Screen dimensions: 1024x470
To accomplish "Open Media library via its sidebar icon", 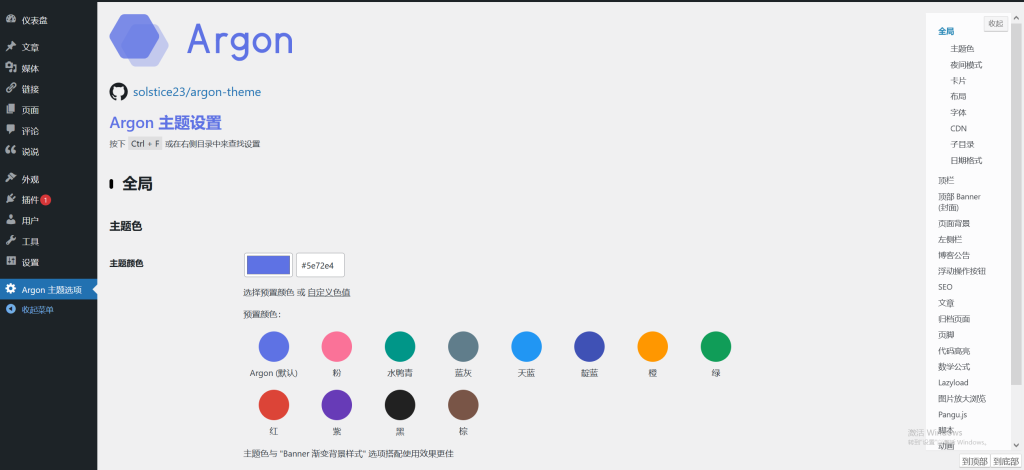I will (x=10, y=68).
